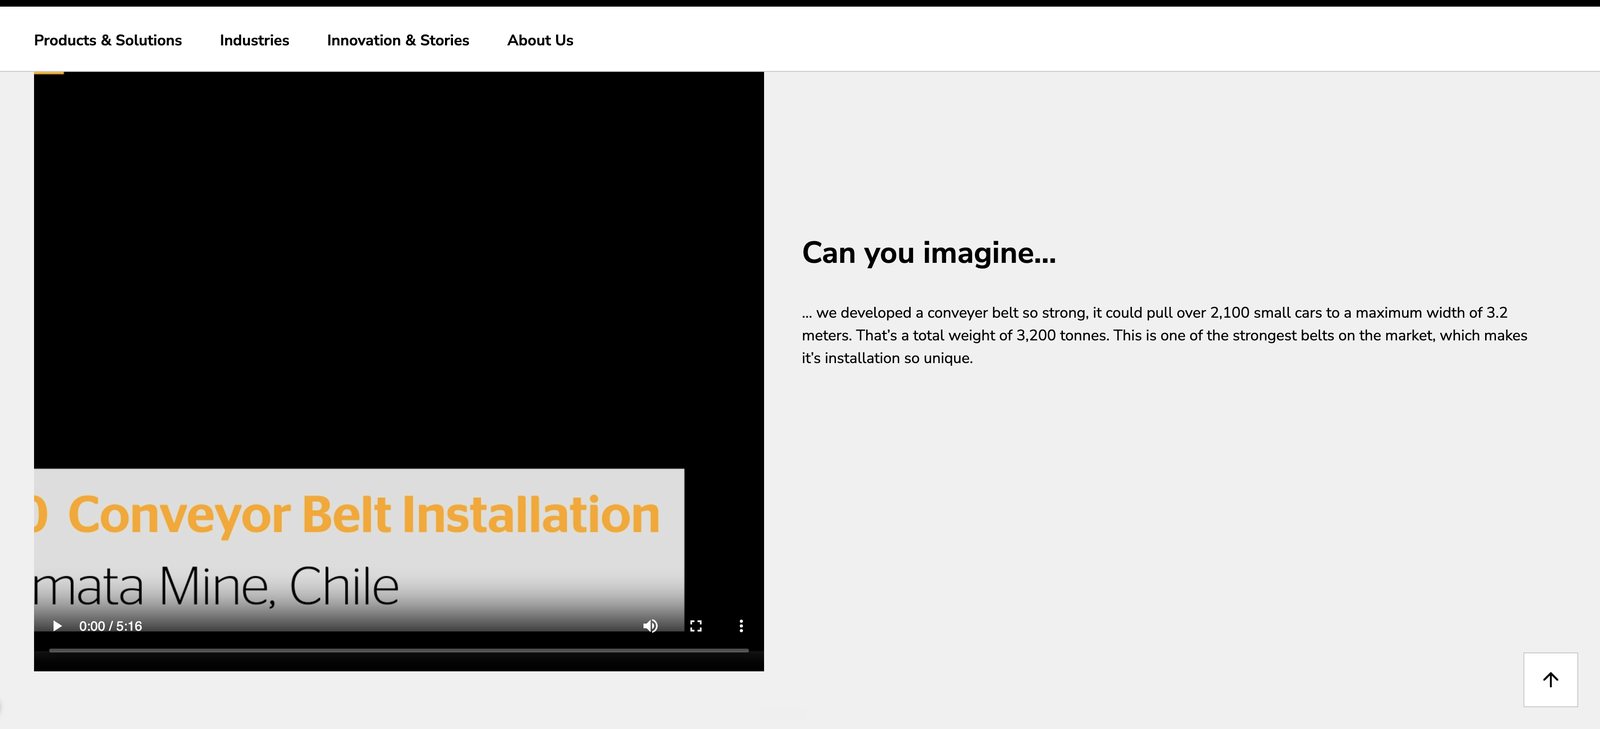Click the 'Conveyor Belt Installation' video title
The image size is (1600, 729).
point(364,515)
